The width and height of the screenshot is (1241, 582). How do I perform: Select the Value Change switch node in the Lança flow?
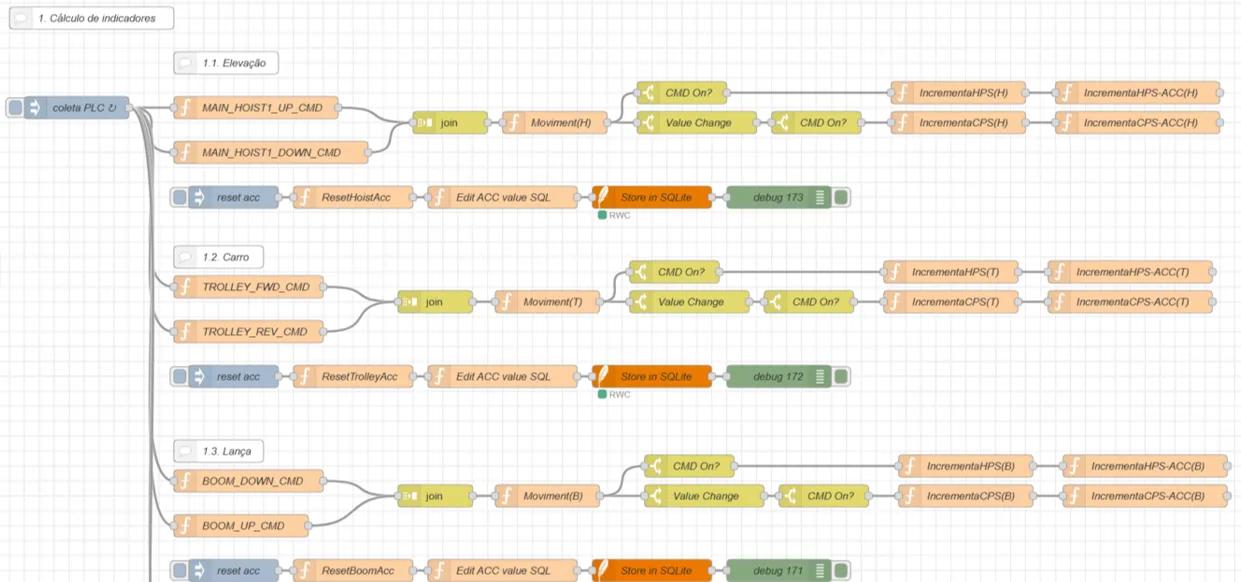[x=704, y=495]
